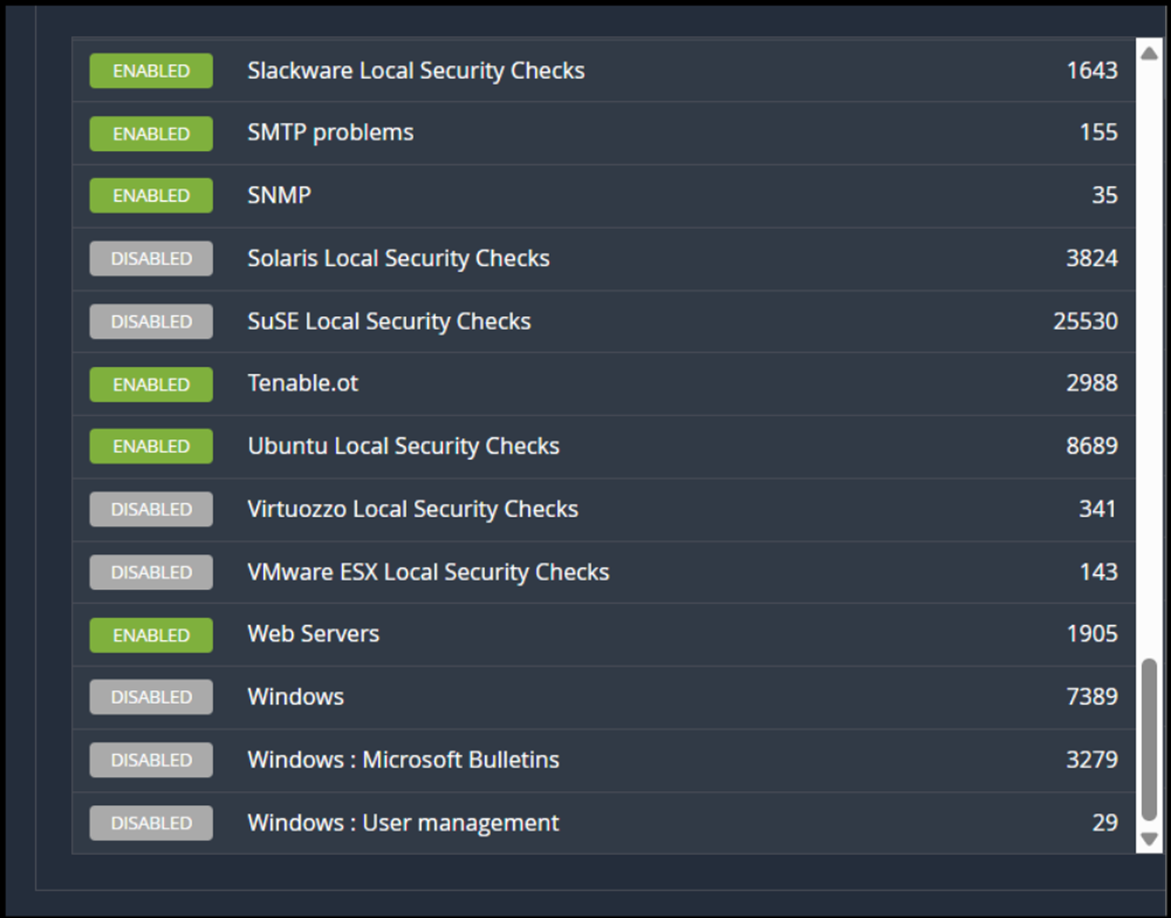
Task: Disable Ubuntu Local Security Checks
Action: (x=151, y=446)
